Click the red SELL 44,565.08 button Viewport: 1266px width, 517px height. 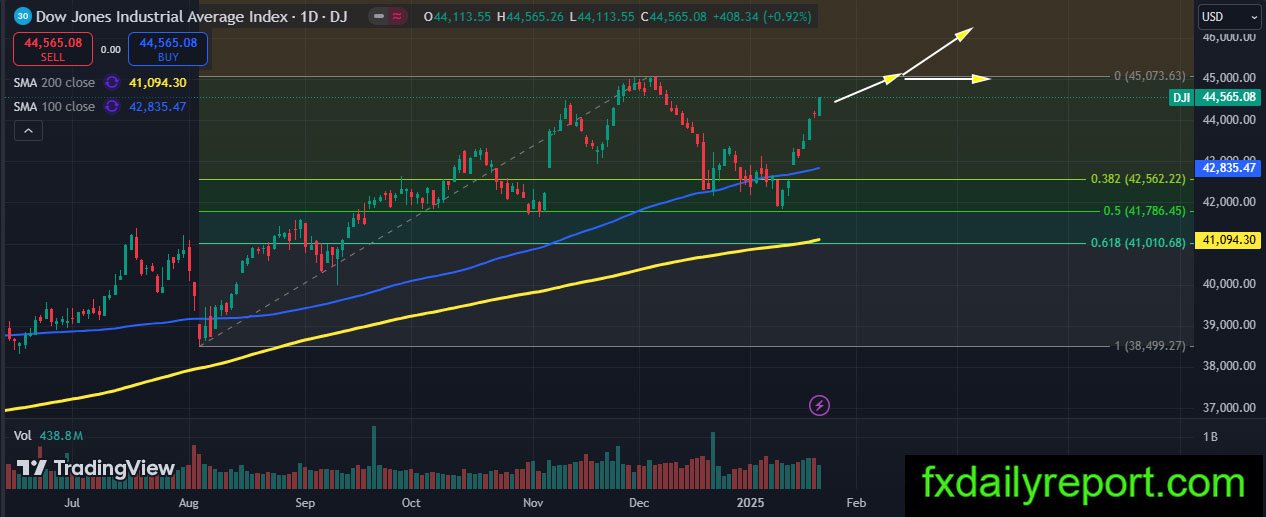[x=54, y=48]
